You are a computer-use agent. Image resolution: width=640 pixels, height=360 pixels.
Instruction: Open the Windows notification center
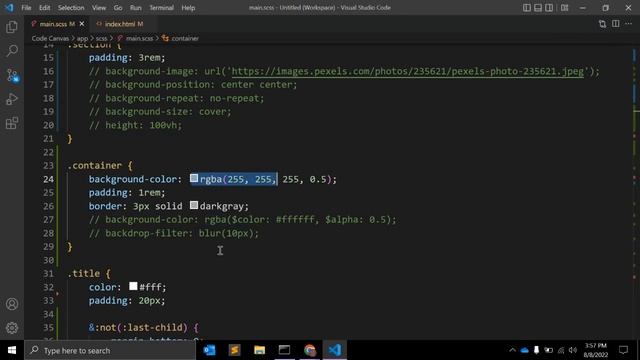pos(623,350)
